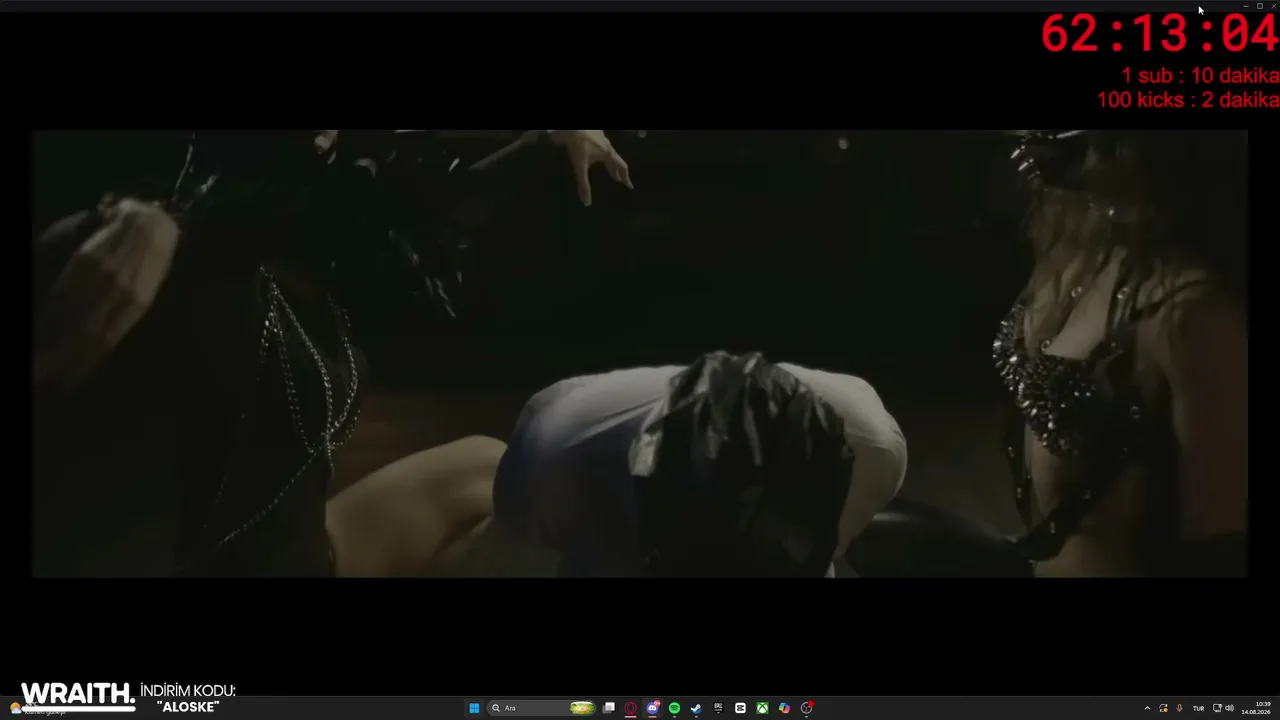Viewport: 1280px width, 720px height.
Task: Open the Opera GX browser taskbar icon
Action: (x=630, y=708)
